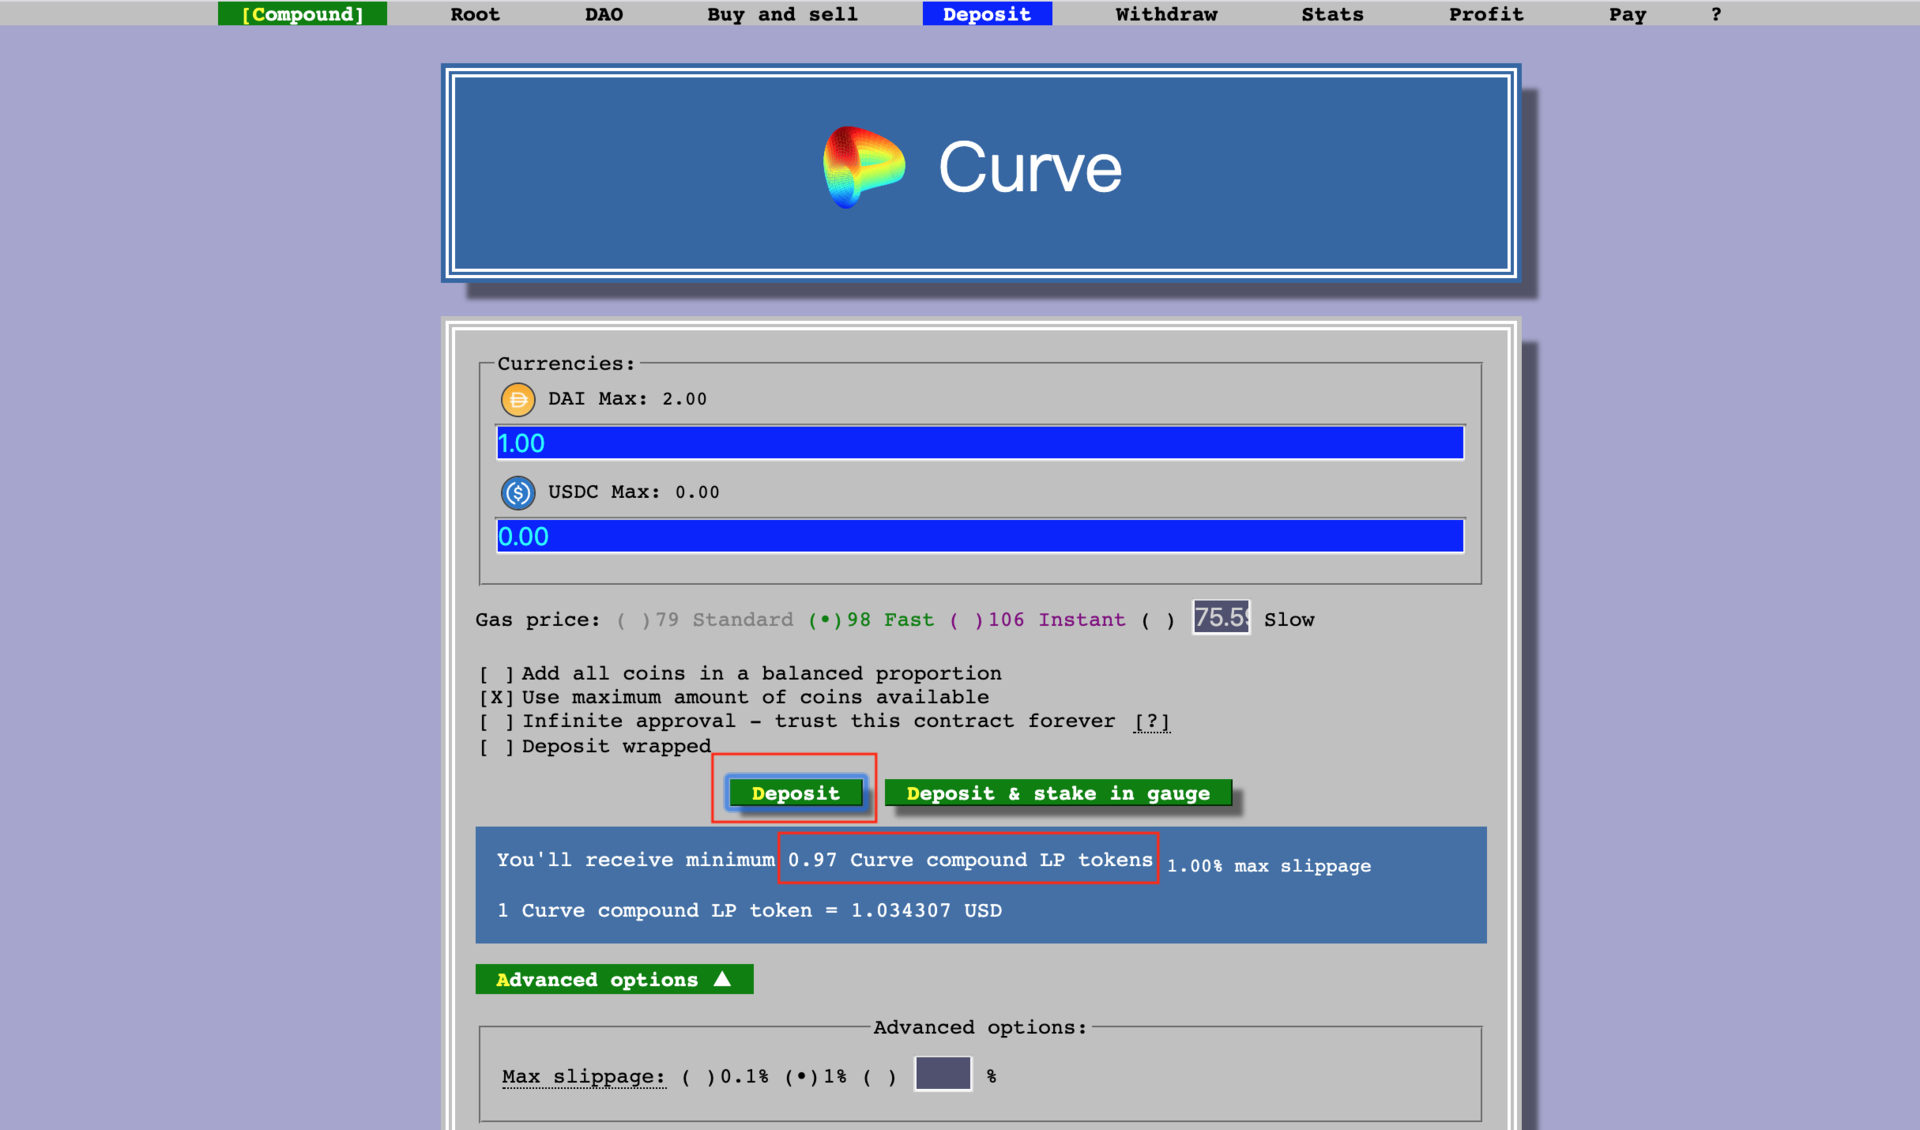Open the [Compound] pool selector
This screenshot has width=1920, height=1130.
pyautogui.click(x=302, y=14)
